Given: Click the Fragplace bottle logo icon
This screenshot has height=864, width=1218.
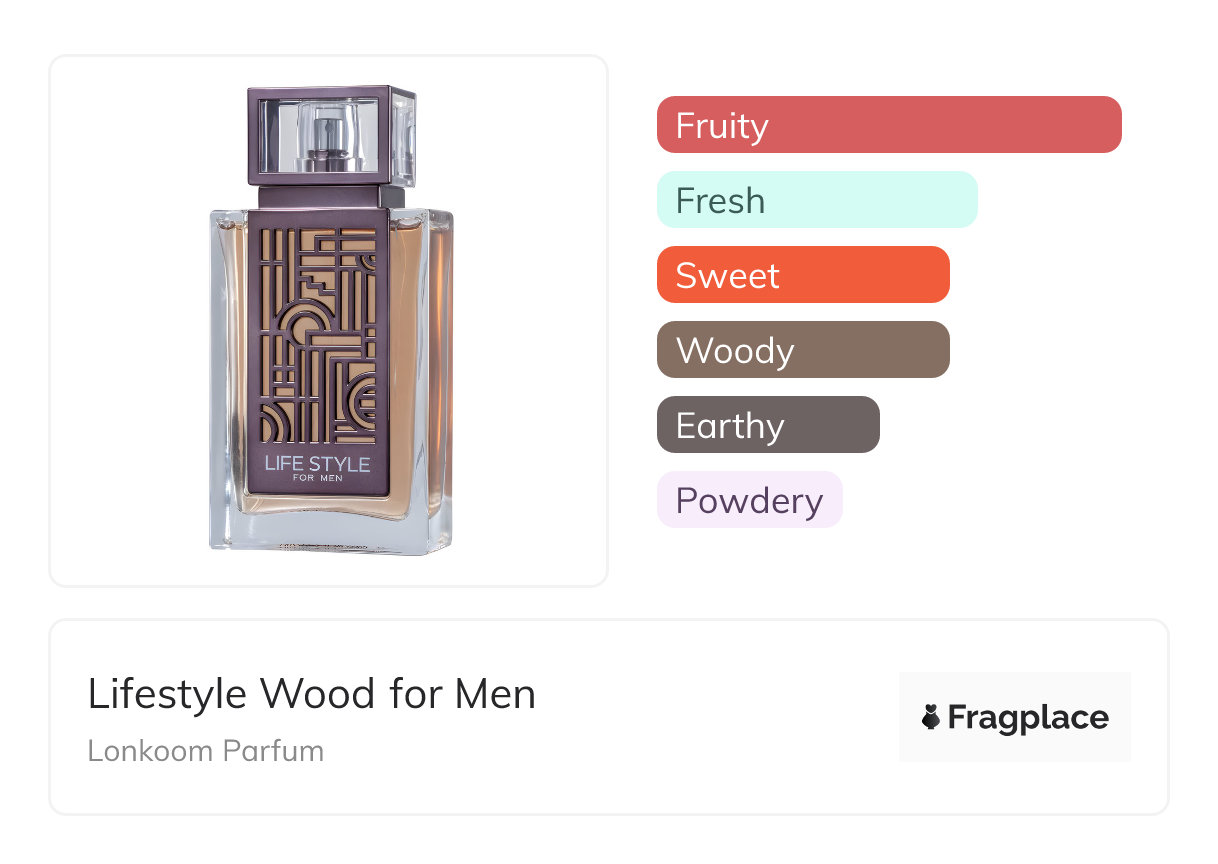Looking at the screenshot, I should [932, 717].
